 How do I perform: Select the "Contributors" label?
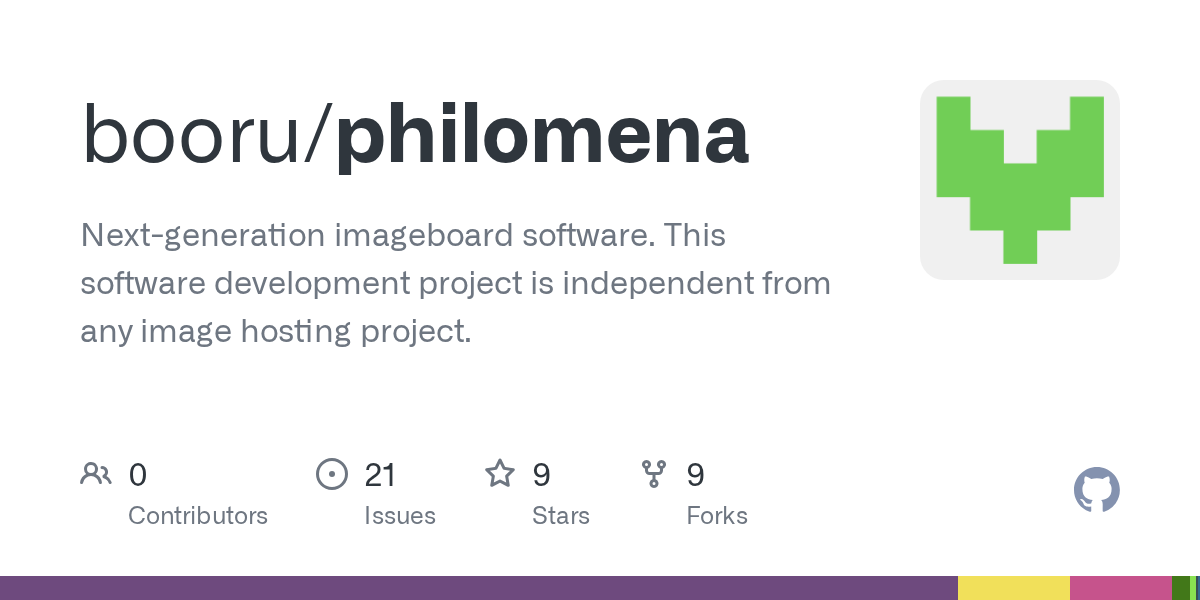tap(198, 516)
